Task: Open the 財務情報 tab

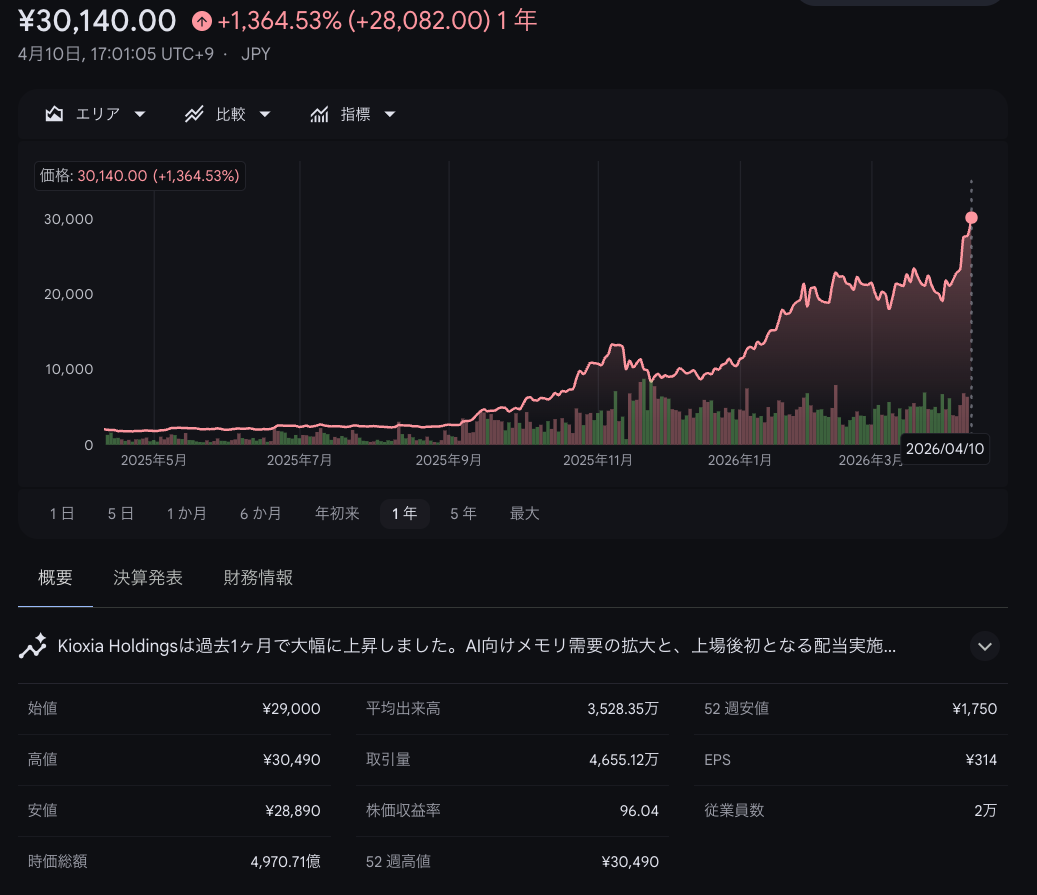Action: (x=258, y=578)
